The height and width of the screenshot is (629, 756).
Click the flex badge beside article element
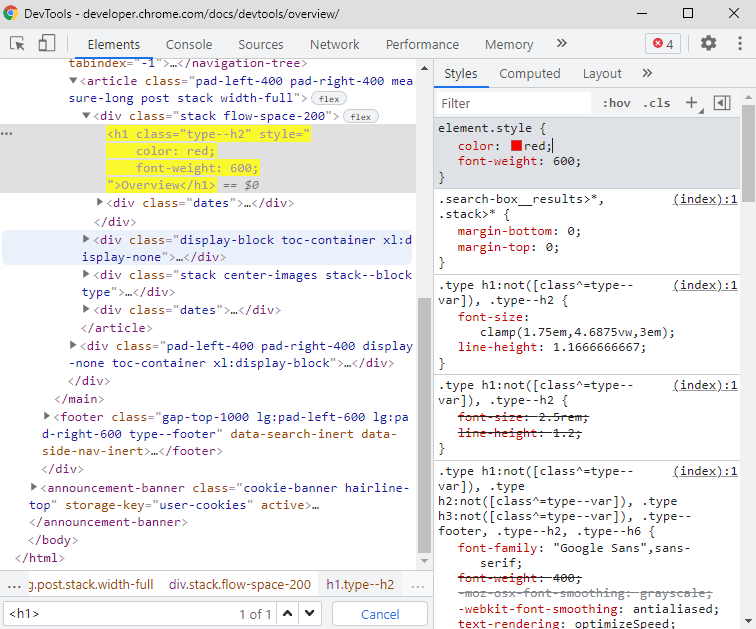tap(328, 98)
